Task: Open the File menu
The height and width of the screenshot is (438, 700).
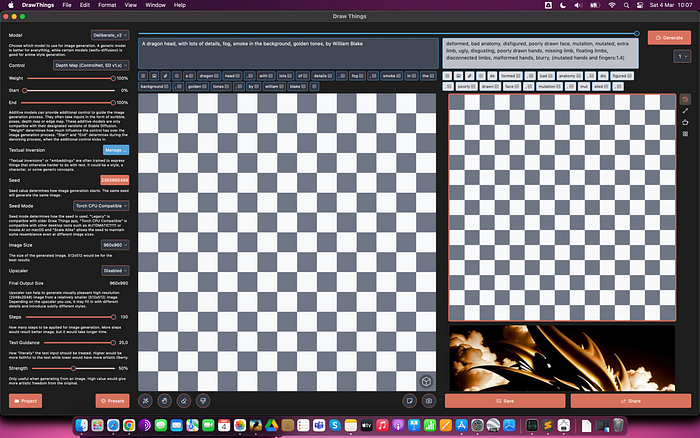Action: (x=67, y=5)
